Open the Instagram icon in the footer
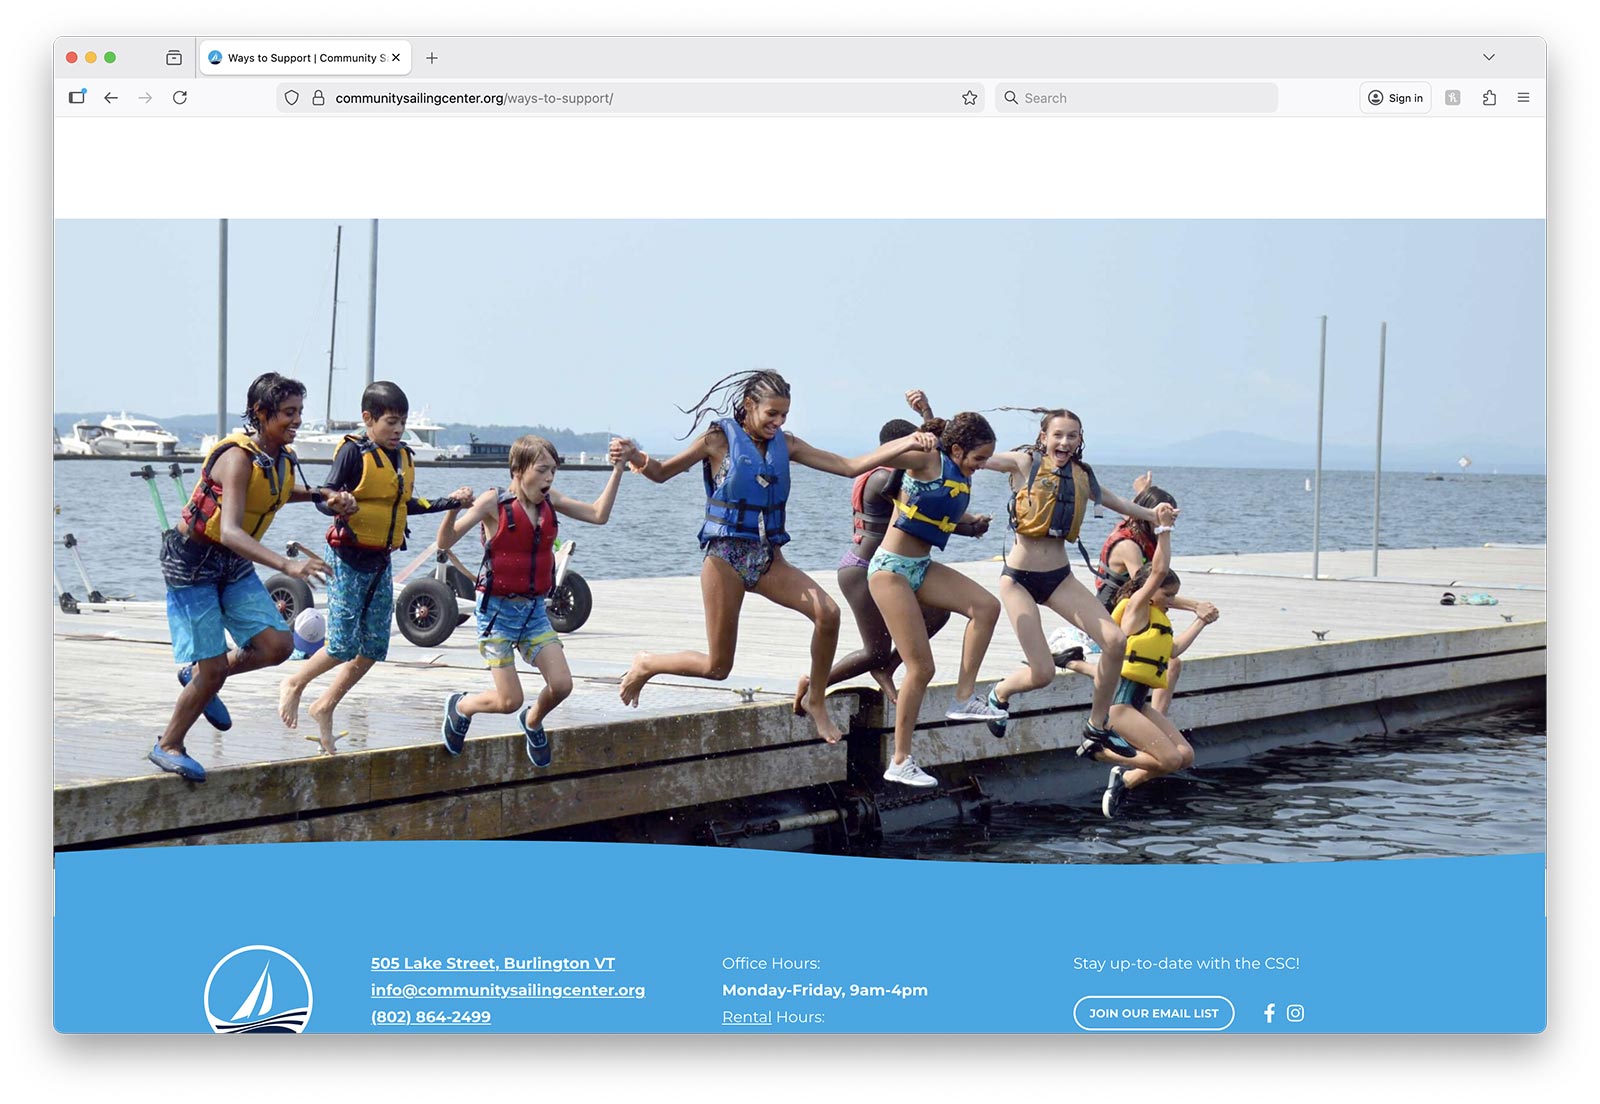Viewport: 1600px width, 1104px height. (x=1296, y=1013)
